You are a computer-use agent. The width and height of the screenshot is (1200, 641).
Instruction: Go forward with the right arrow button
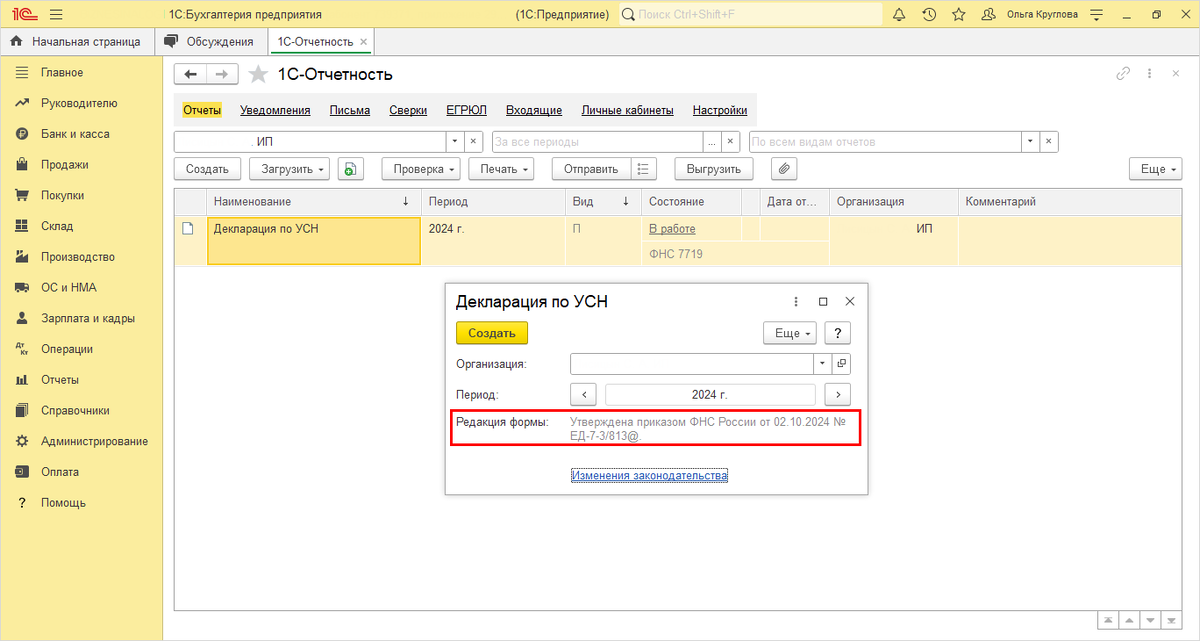click(x=223, y=74)
